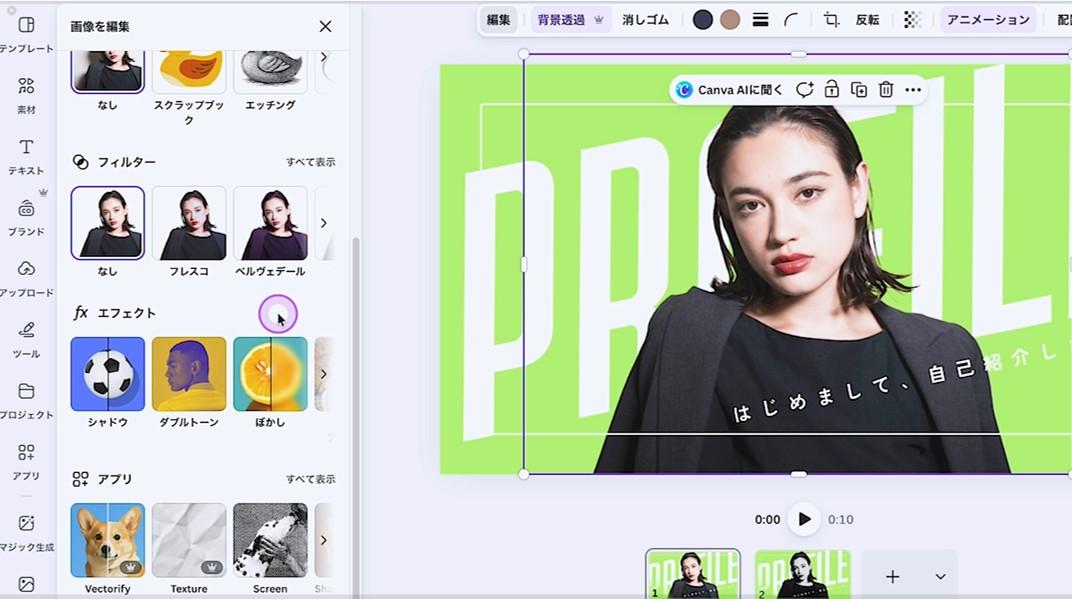Open the プロジェクト projects panel
1072x599 pixels.
[x=26, y=400]
